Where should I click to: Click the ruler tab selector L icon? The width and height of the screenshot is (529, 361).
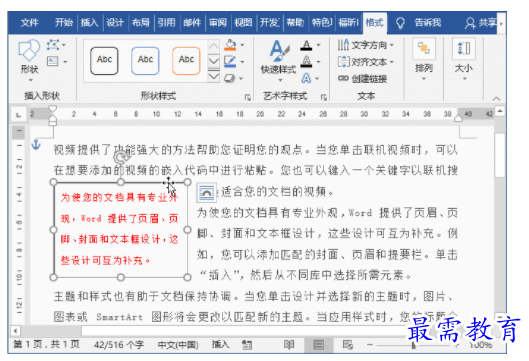point(19,115)
